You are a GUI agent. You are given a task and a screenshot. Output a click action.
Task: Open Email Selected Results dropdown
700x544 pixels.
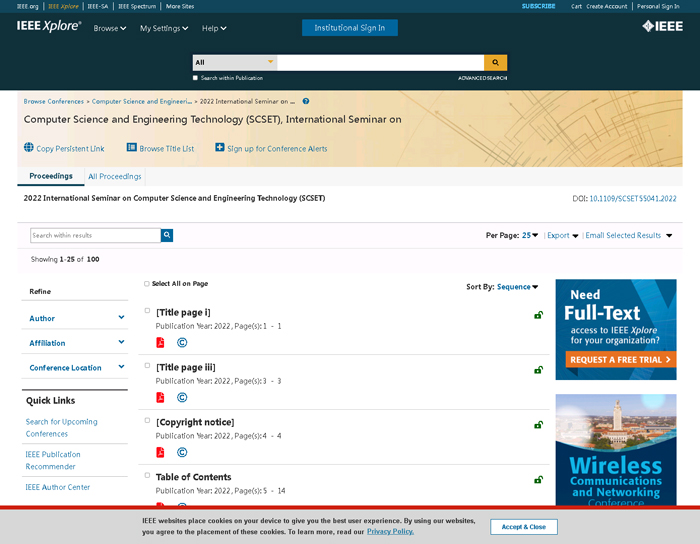(629, 235)
